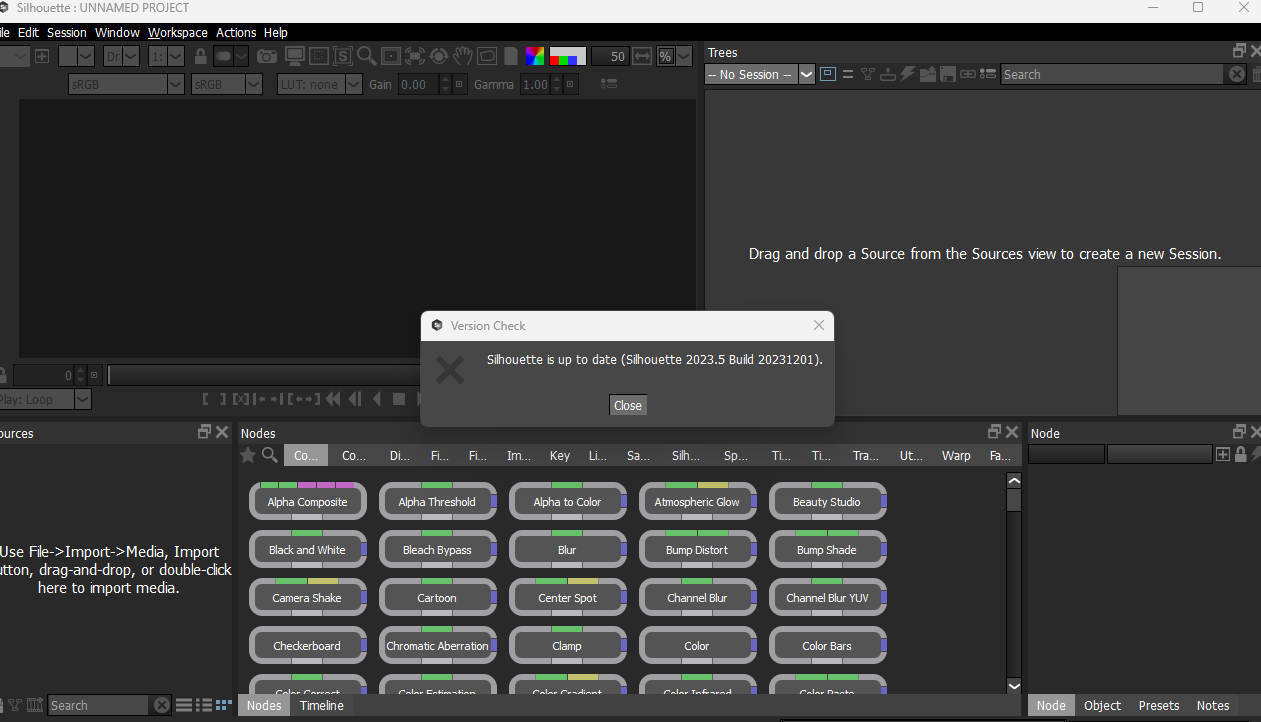
Task: Clear the Trees search field with X icon
Action: click(1237, 74)
